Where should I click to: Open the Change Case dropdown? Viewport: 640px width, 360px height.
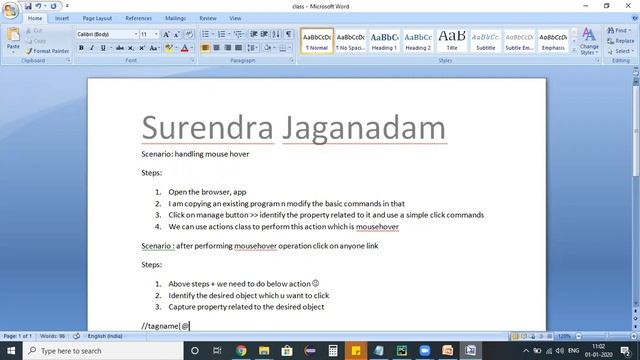(154, 48)
